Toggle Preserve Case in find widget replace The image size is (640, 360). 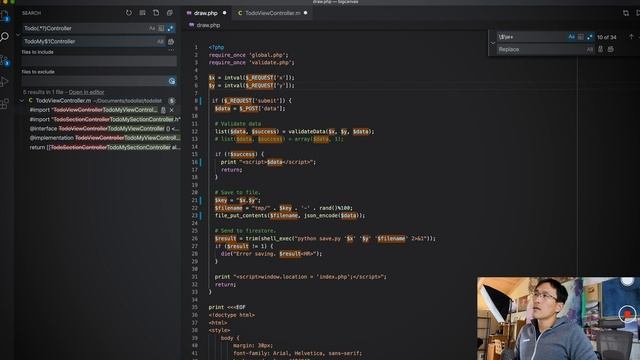(x=589, y=49)
